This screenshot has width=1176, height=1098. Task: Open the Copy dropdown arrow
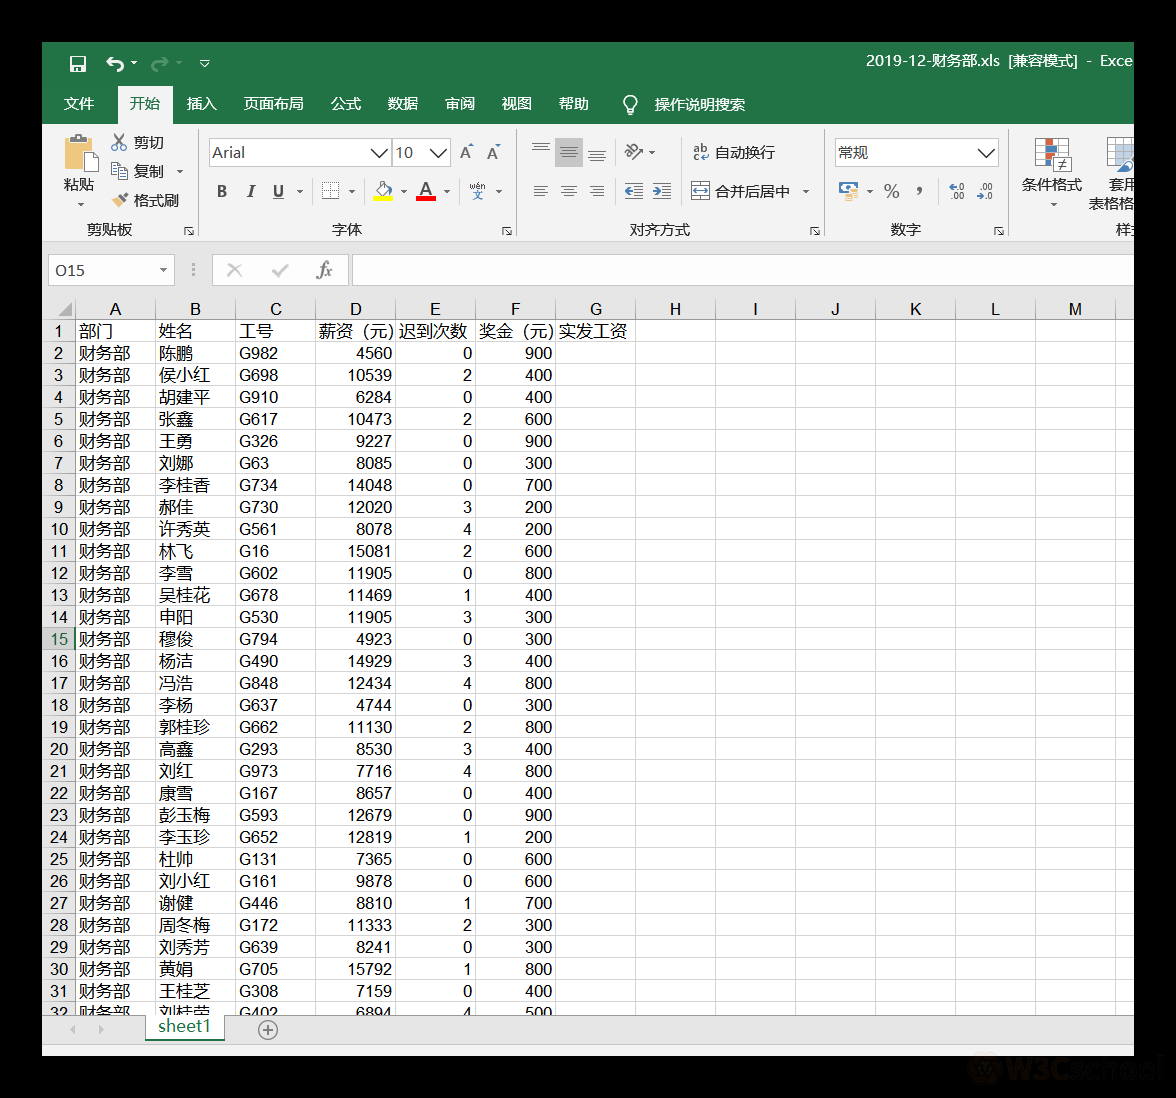[x=180, y=172]
